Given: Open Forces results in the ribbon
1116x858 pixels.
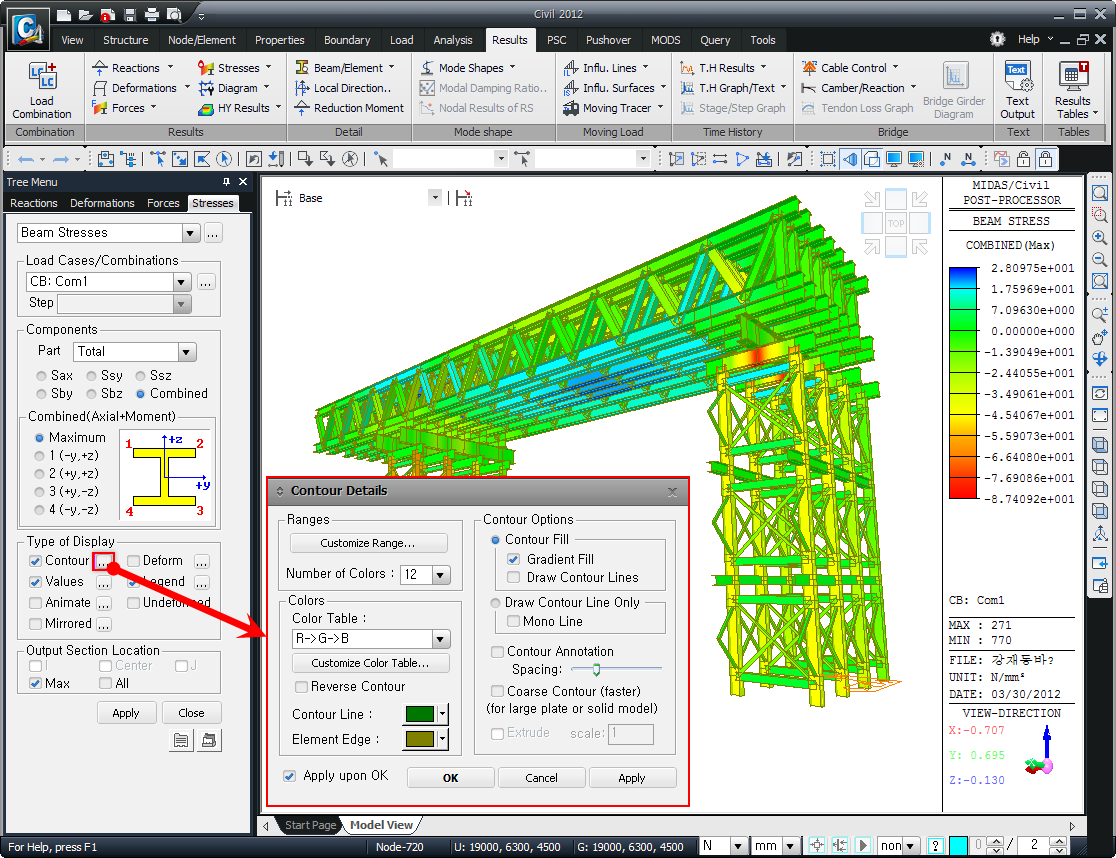Looking at the screenshot, I should click(x=125, y=107).
